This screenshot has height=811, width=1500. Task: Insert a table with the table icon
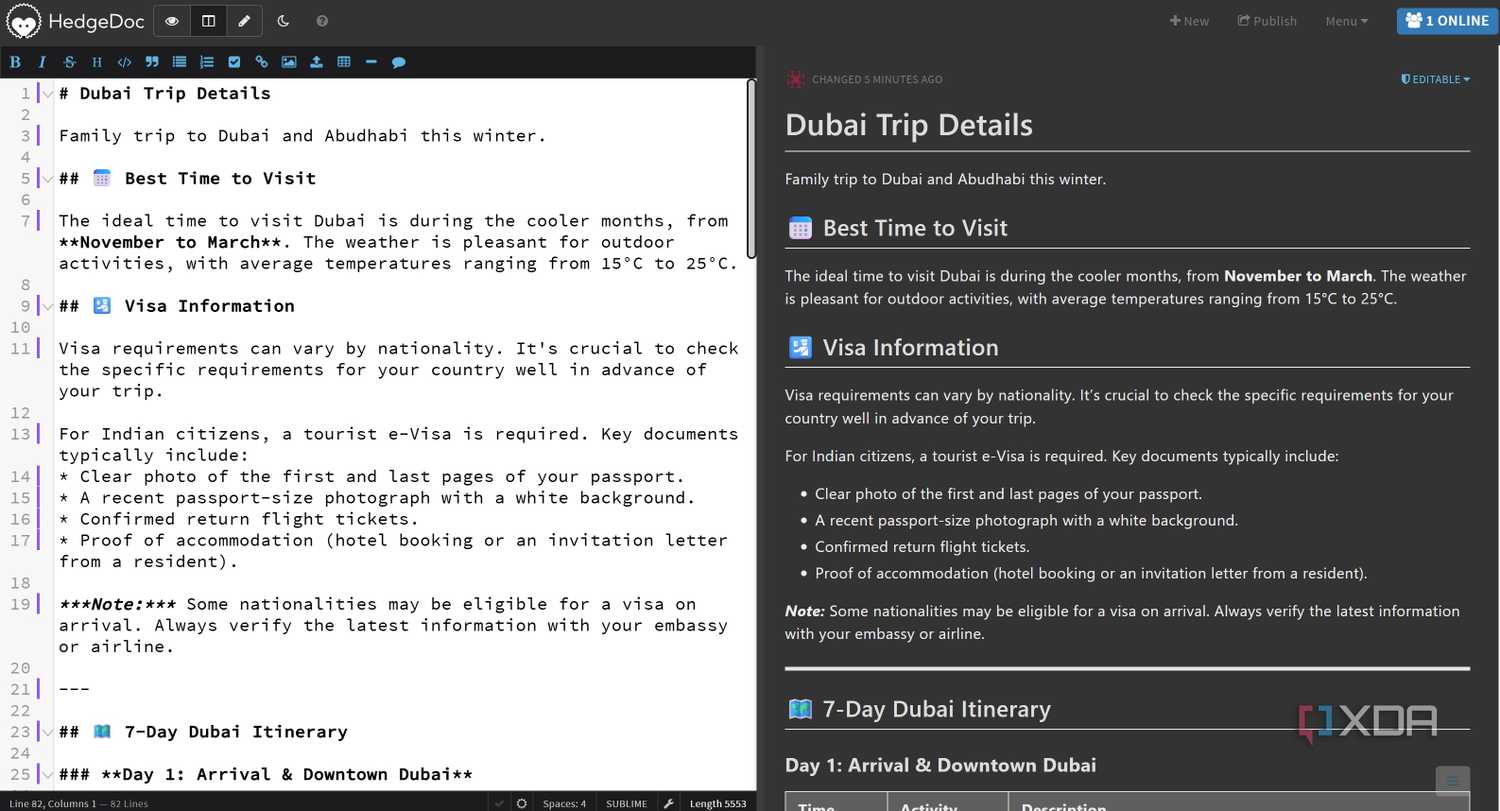click(344, 62)
